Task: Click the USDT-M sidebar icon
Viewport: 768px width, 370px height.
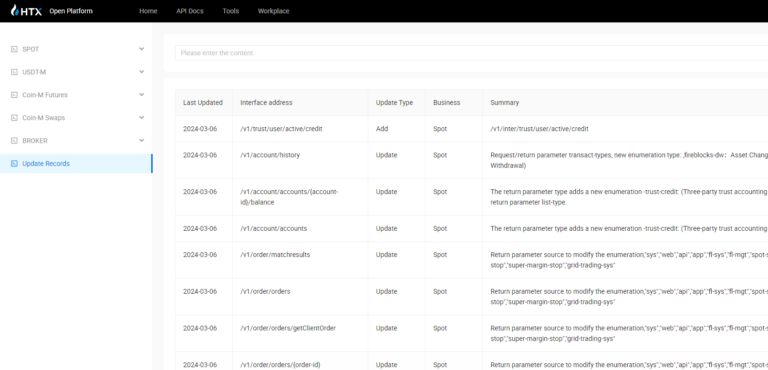Action: 14,72
